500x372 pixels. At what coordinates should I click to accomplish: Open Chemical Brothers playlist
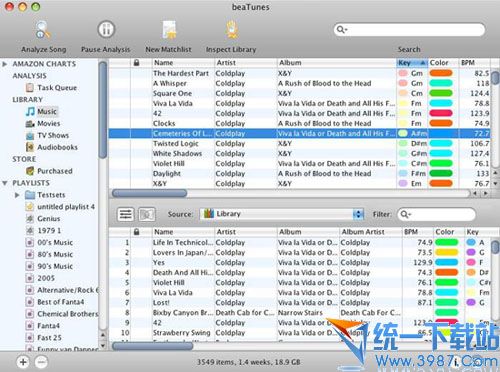coord(62,314)
